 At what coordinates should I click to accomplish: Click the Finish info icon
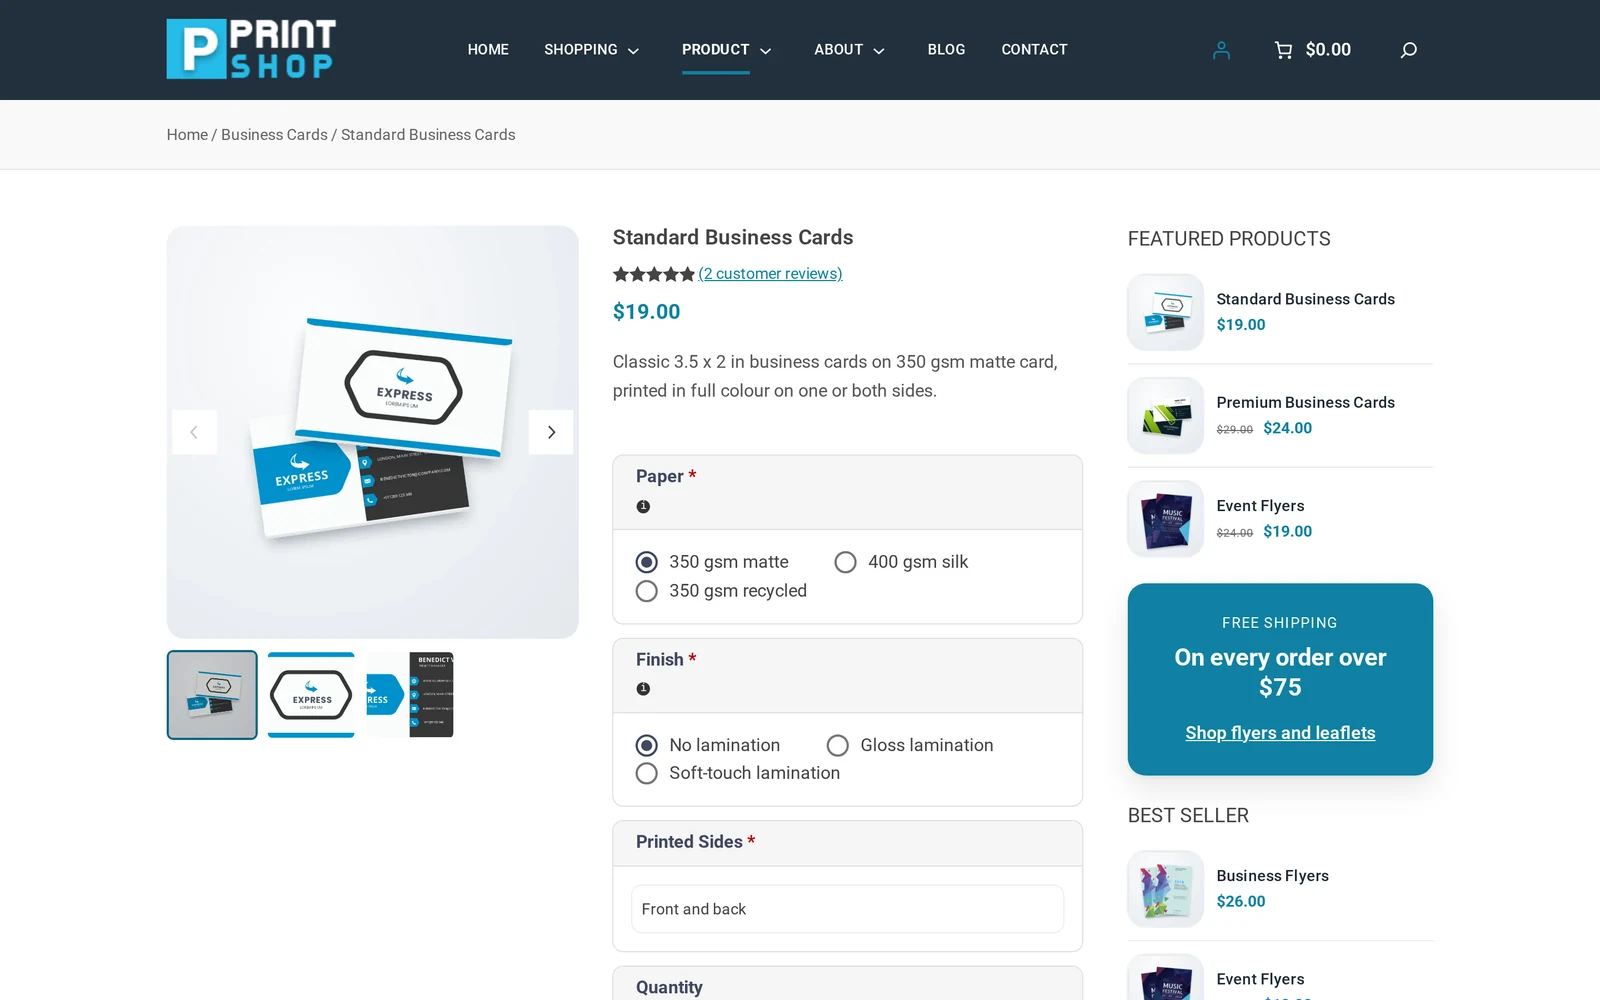[643, 689]
